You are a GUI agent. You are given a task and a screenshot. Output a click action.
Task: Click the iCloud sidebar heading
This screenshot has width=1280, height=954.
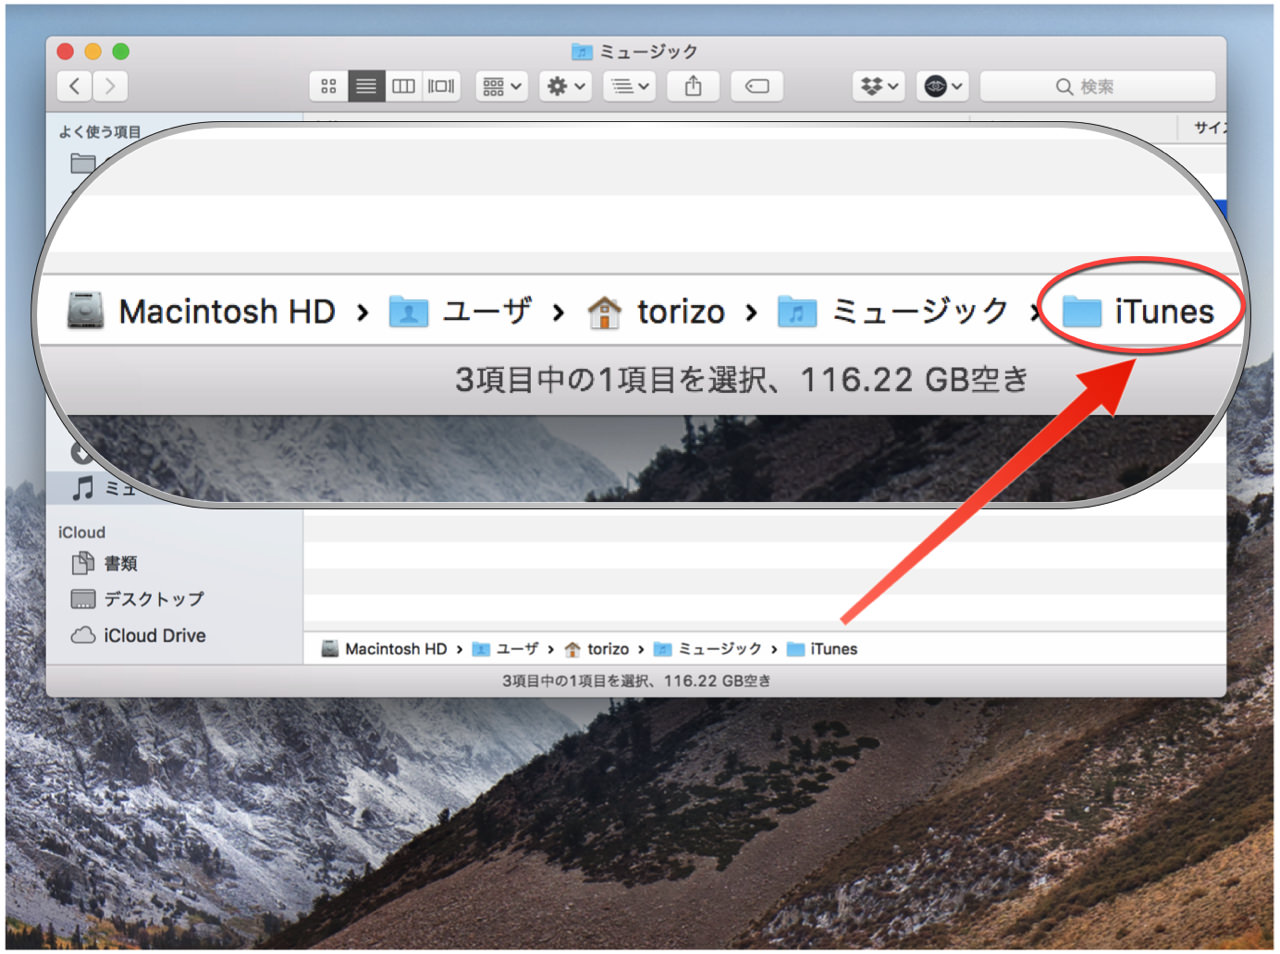pos(81,532)
